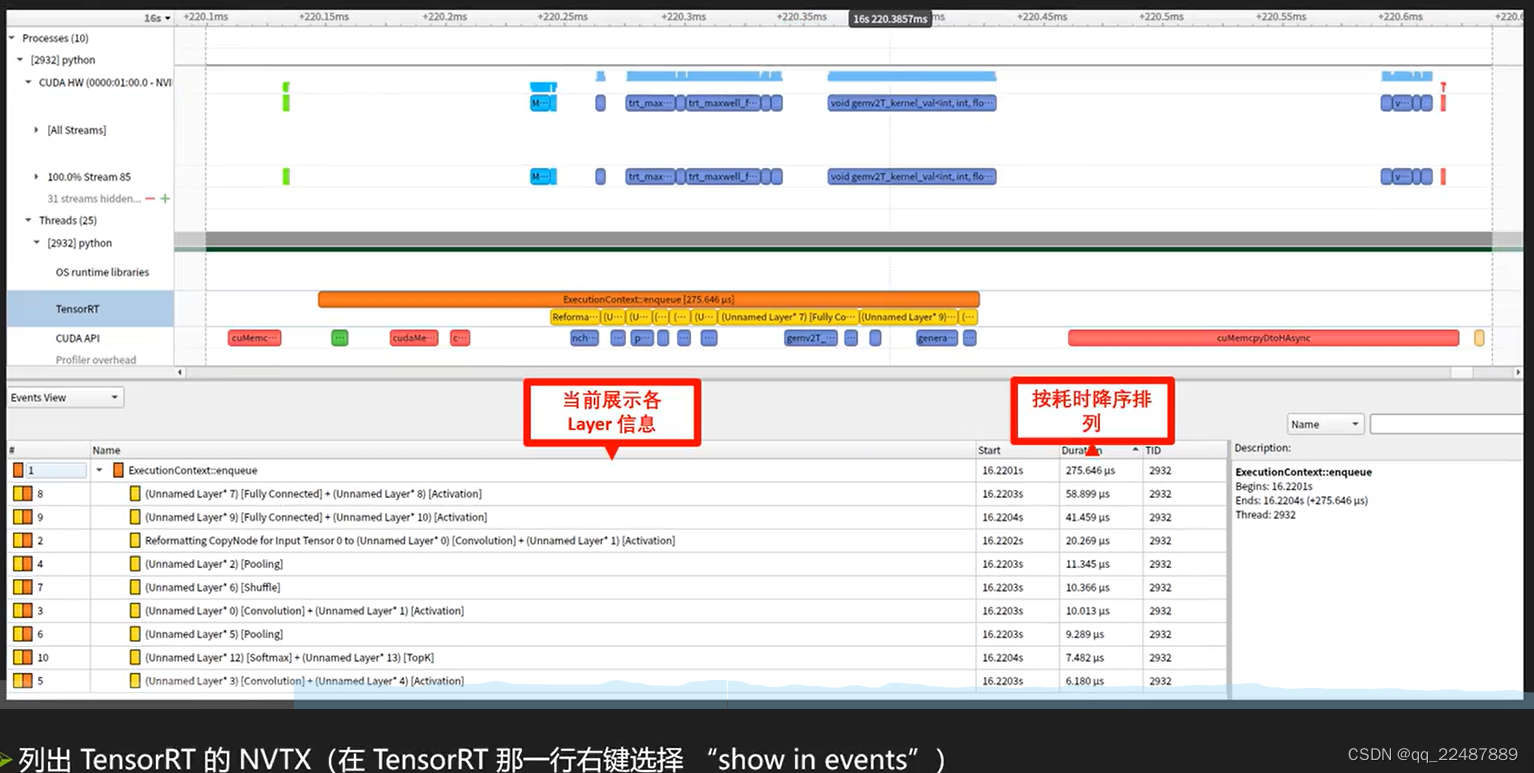Select gemv2T_kernel_val block in CUDA HW row

912,103
